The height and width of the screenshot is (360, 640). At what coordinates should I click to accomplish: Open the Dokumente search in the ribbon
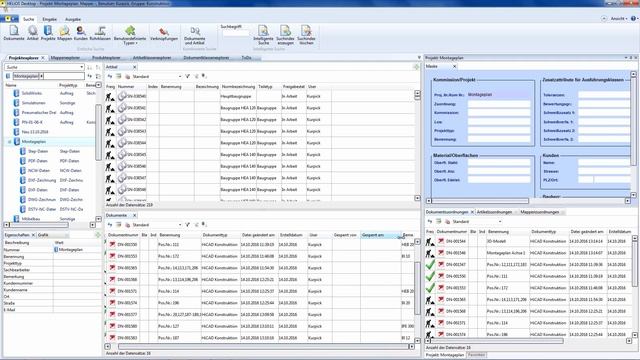point(14,33)
